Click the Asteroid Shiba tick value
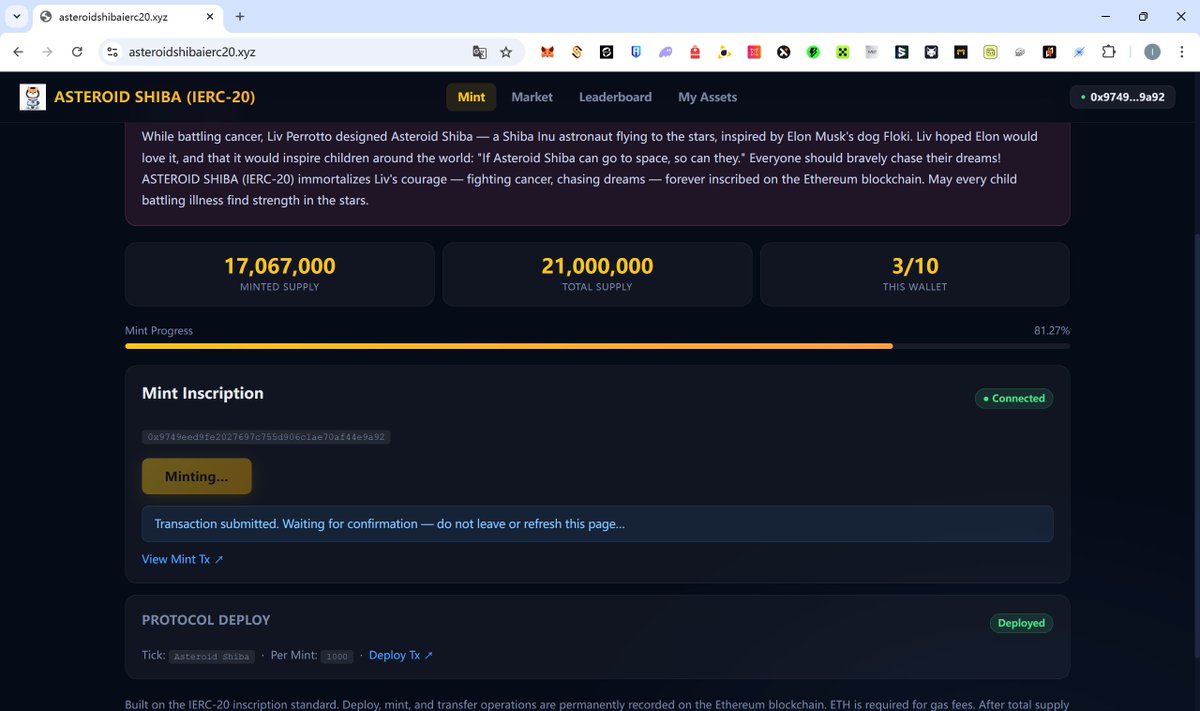Screen dimensions: 1200x711 (210, 656)
